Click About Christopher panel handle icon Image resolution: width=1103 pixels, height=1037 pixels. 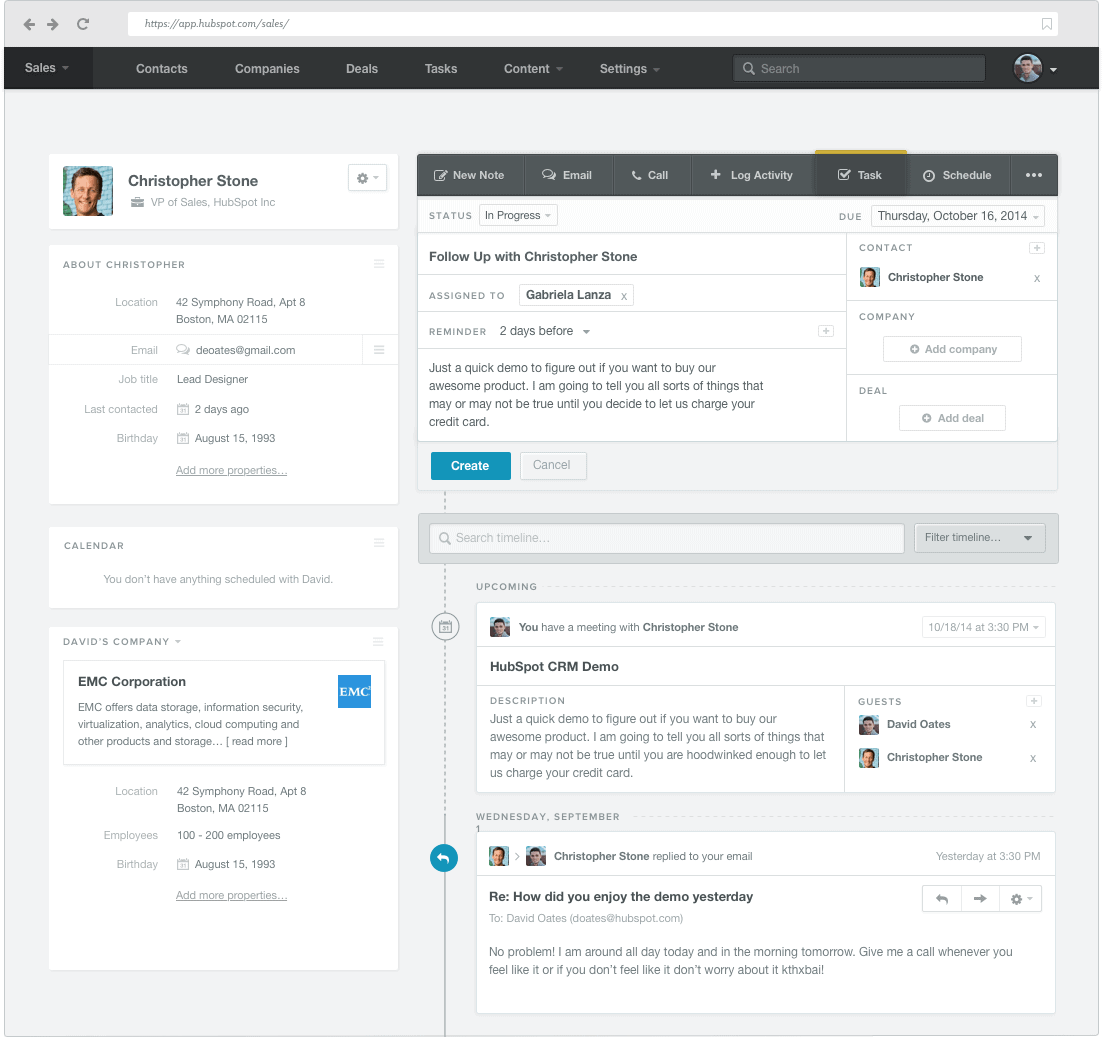coord(379,265)
